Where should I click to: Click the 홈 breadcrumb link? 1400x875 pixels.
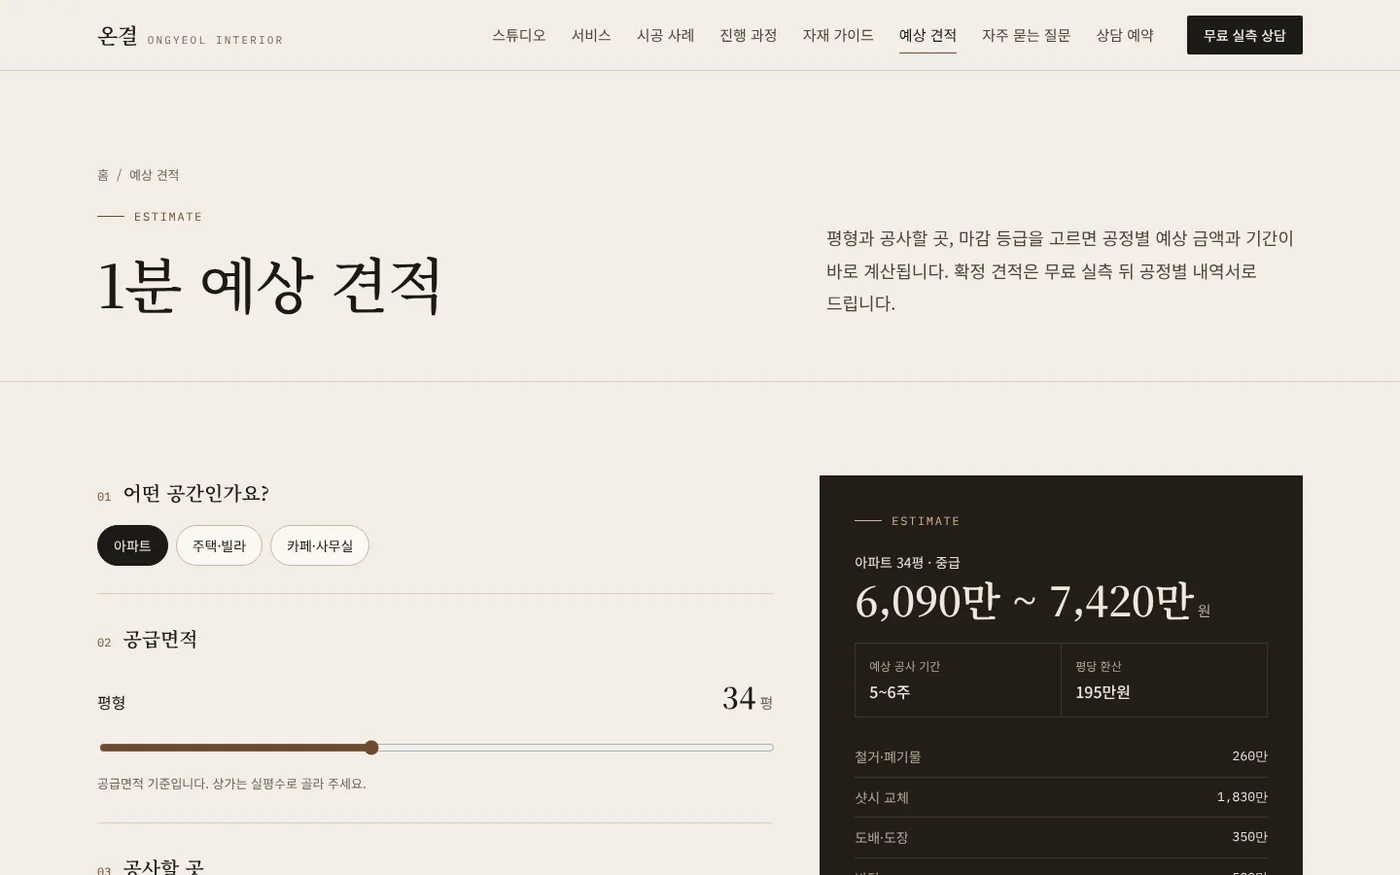pyautogui.click(x=103, y=175)
